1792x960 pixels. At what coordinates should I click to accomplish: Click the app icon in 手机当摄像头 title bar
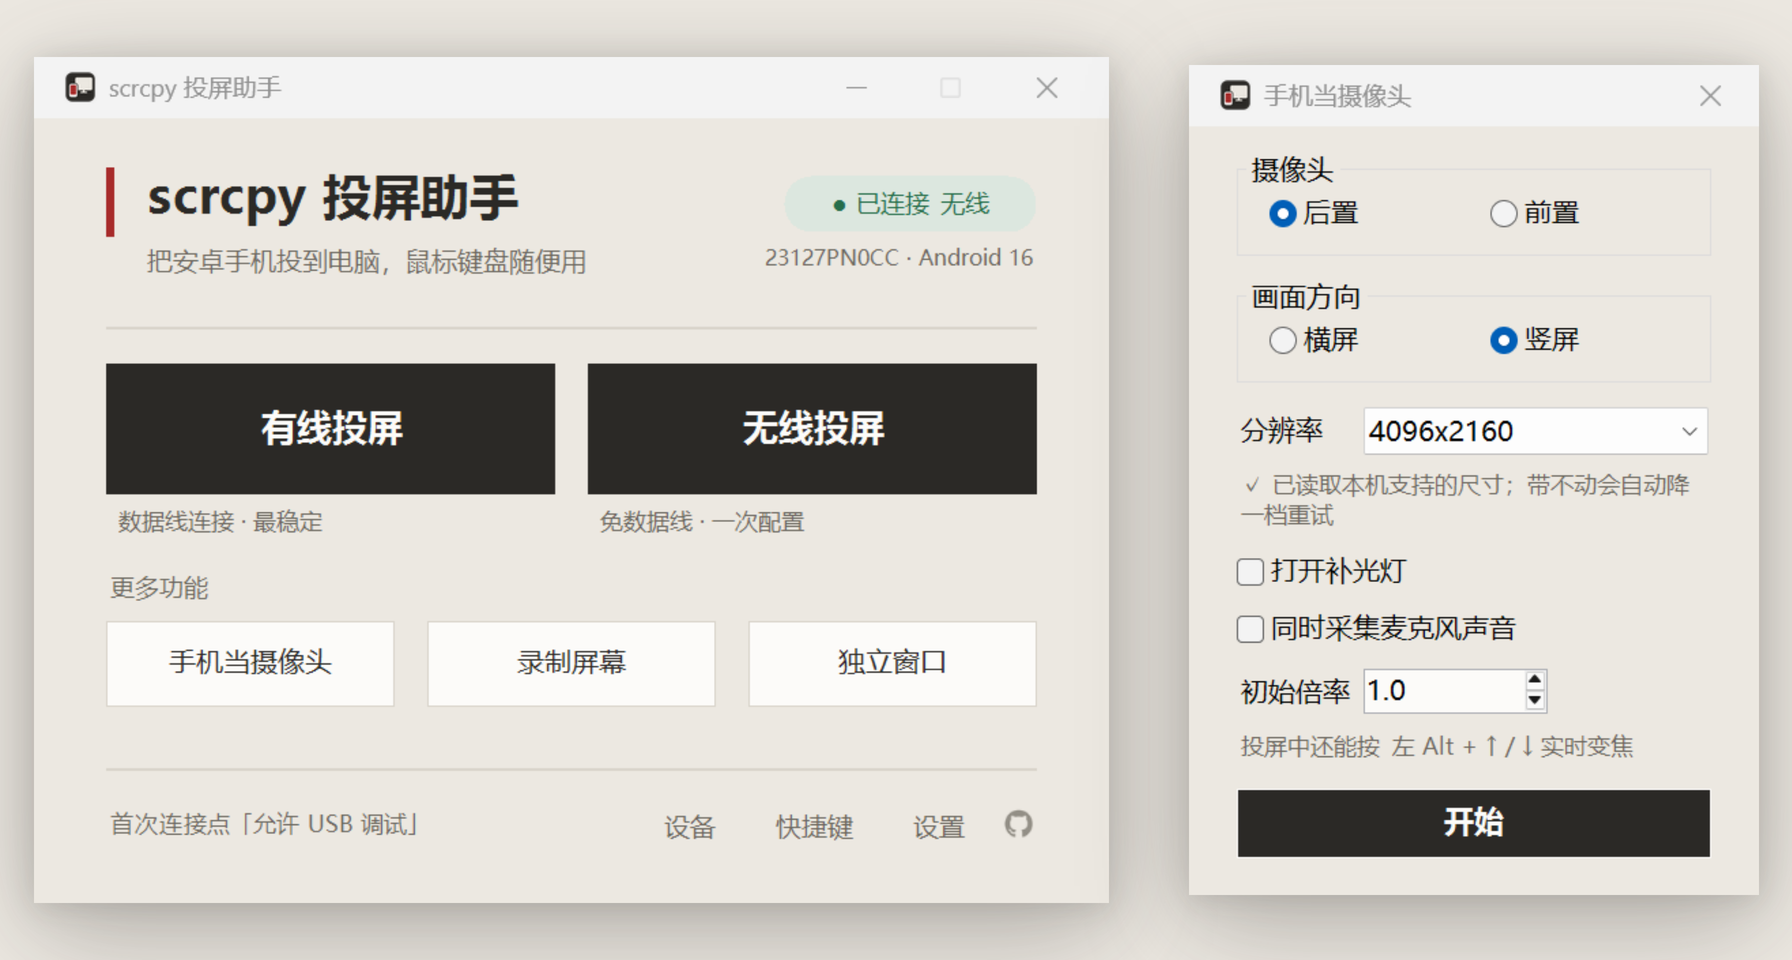(x=1235, y=96)
